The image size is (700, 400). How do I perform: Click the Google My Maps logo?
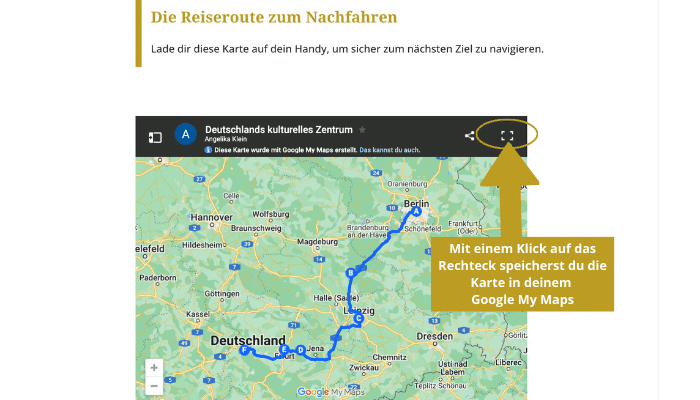tap(330, 392)
